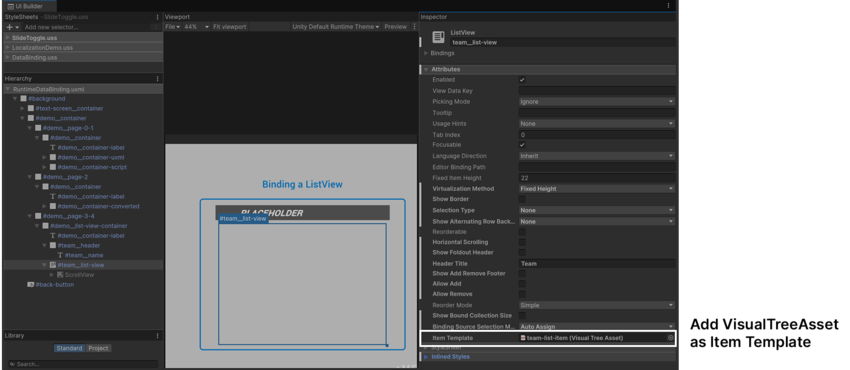Open the Selection Type dropdown
Screen dimensions: 850x370
[x=597, y=210]
